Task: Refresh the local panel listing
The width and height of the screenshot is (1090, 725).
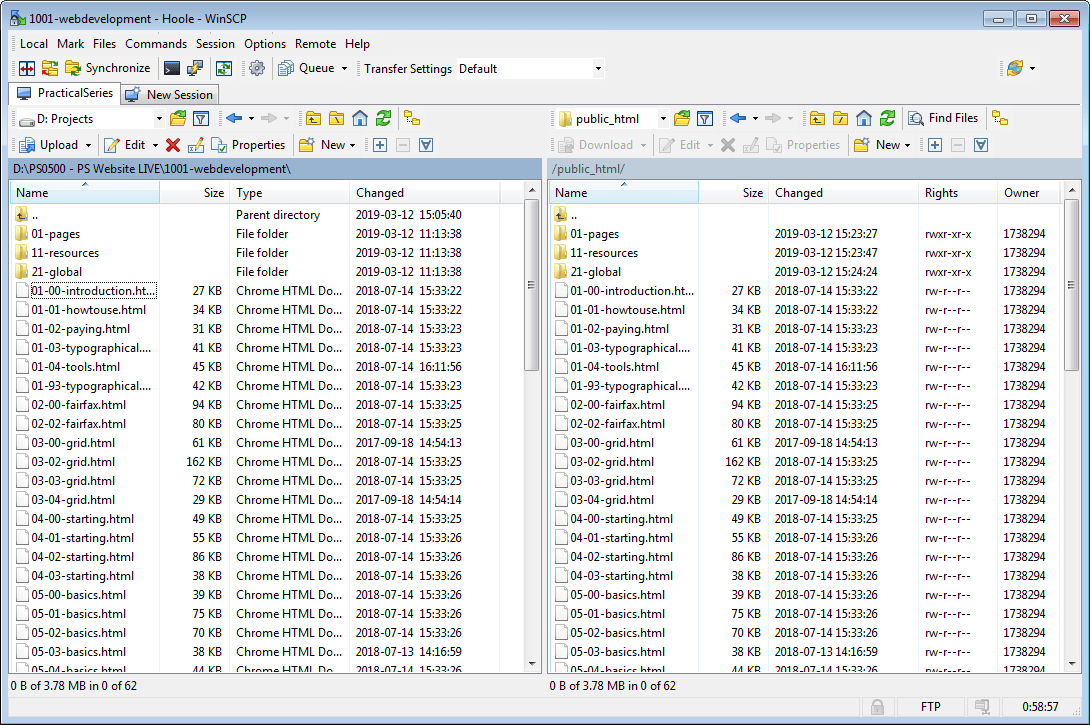Action: click(x=384, y=119)
